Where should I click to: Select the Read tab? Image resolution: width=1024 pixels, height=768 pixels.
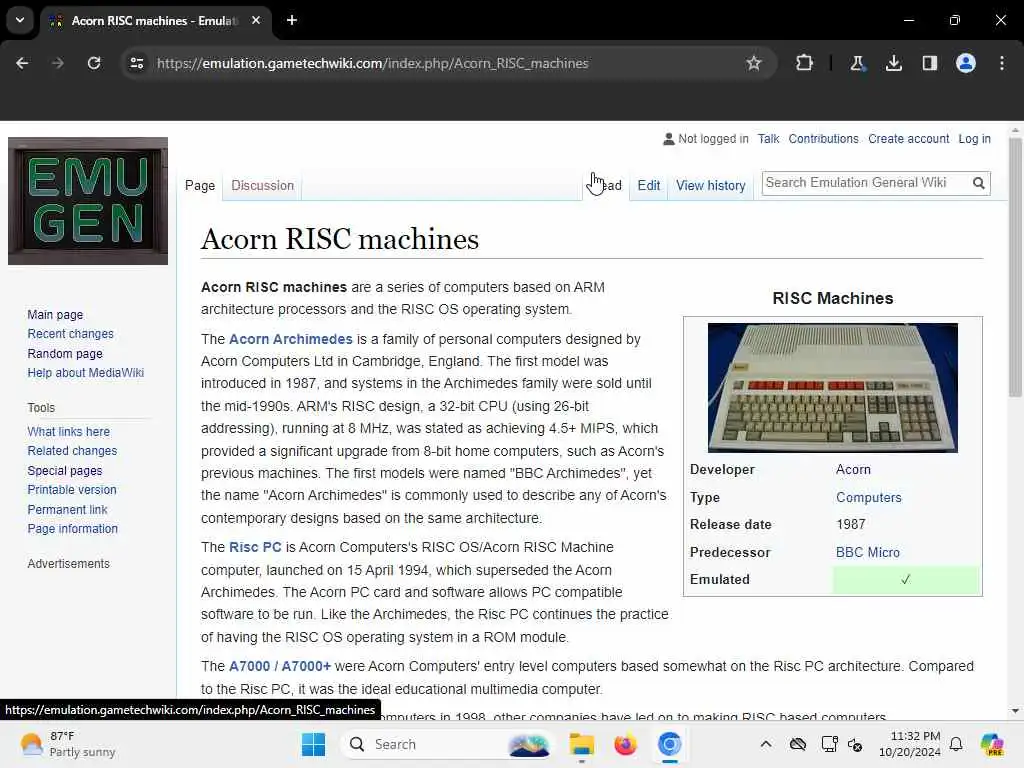(x=605, y=185)
